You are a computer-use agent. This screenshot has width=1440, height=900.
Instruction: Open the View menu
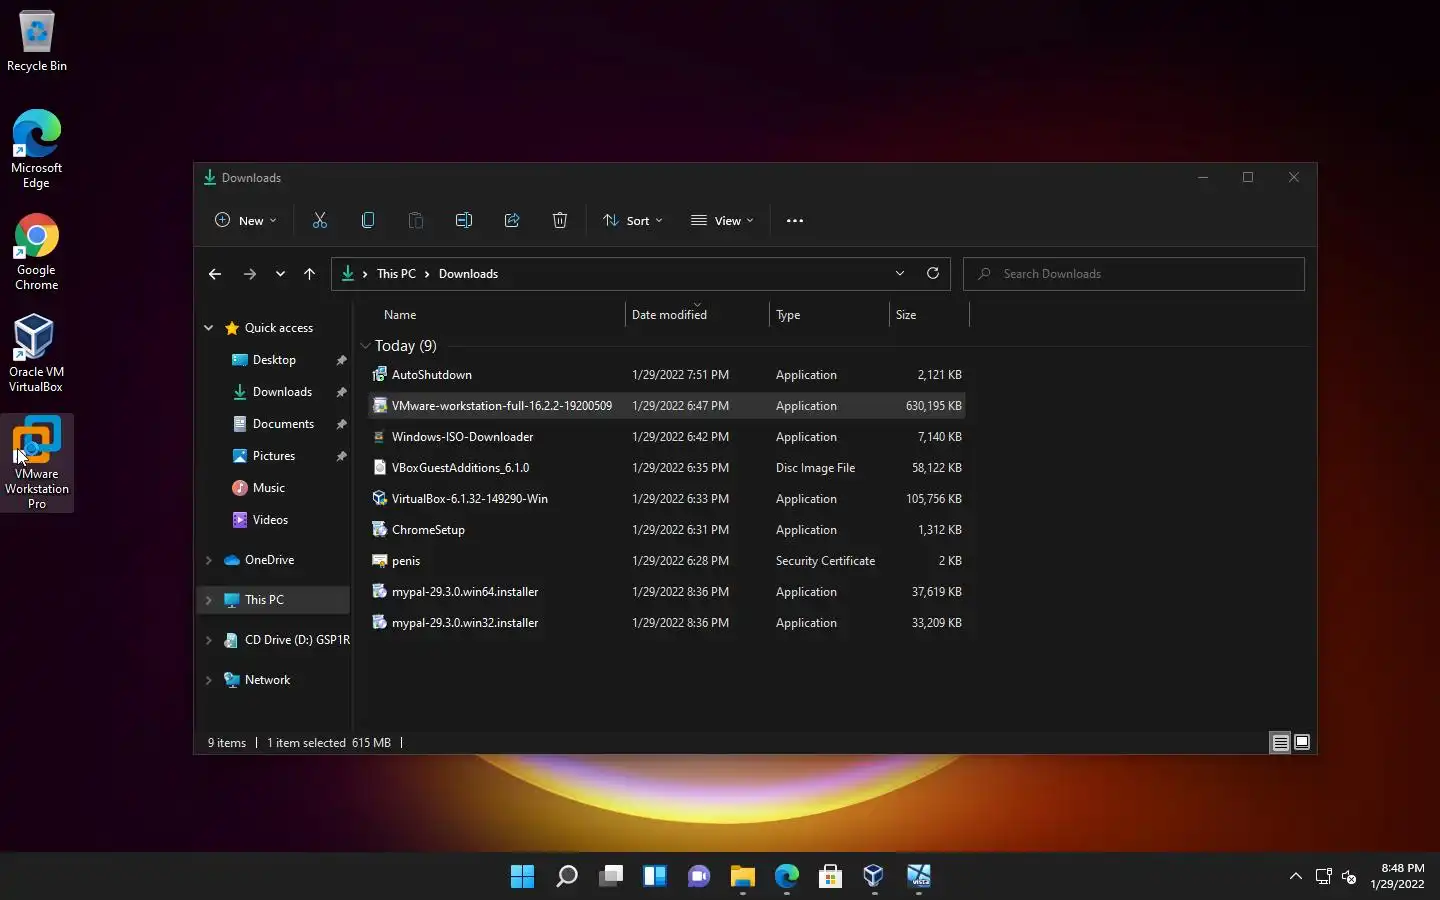coord(722,220)
